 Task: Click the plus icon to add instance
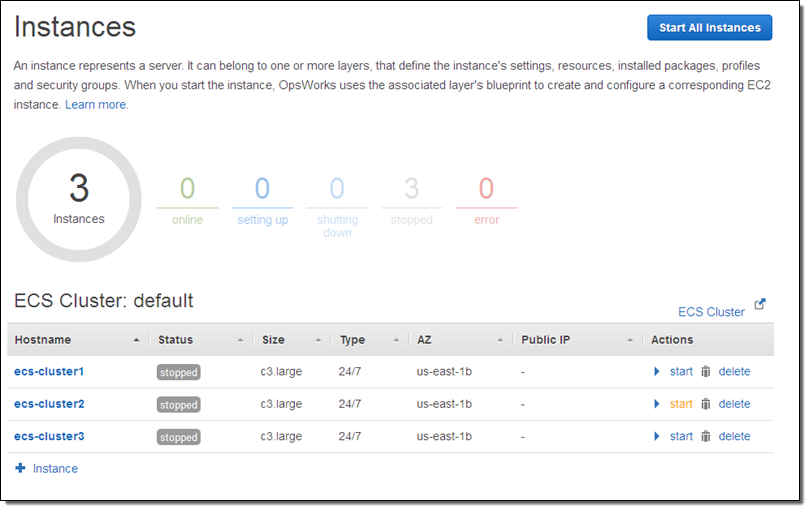tap(20, 468)
